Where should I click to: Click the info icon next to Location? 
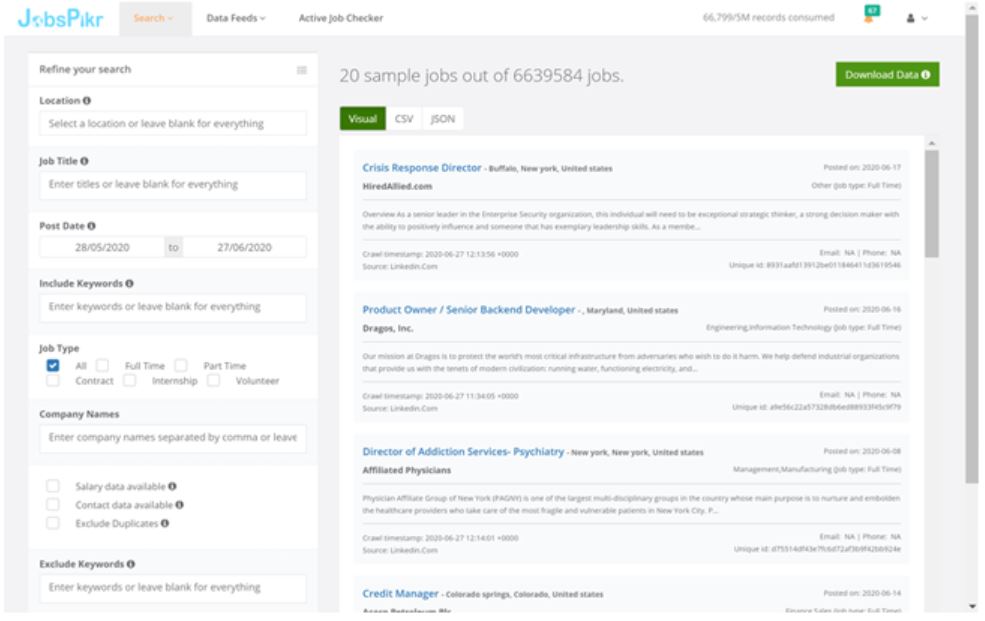[x=88, y=101]
